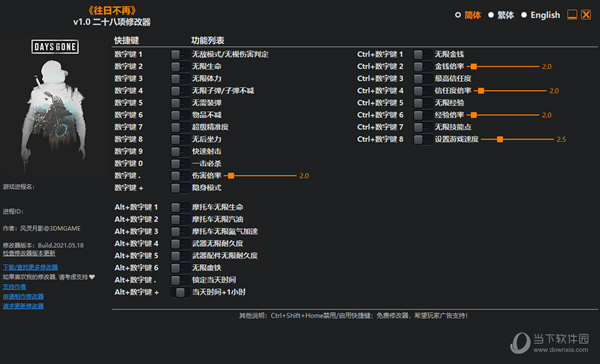The image size is (600, 364).
Task: Click the author 风灵月影@3DMGAME text
Action: (x=50, y=229)
